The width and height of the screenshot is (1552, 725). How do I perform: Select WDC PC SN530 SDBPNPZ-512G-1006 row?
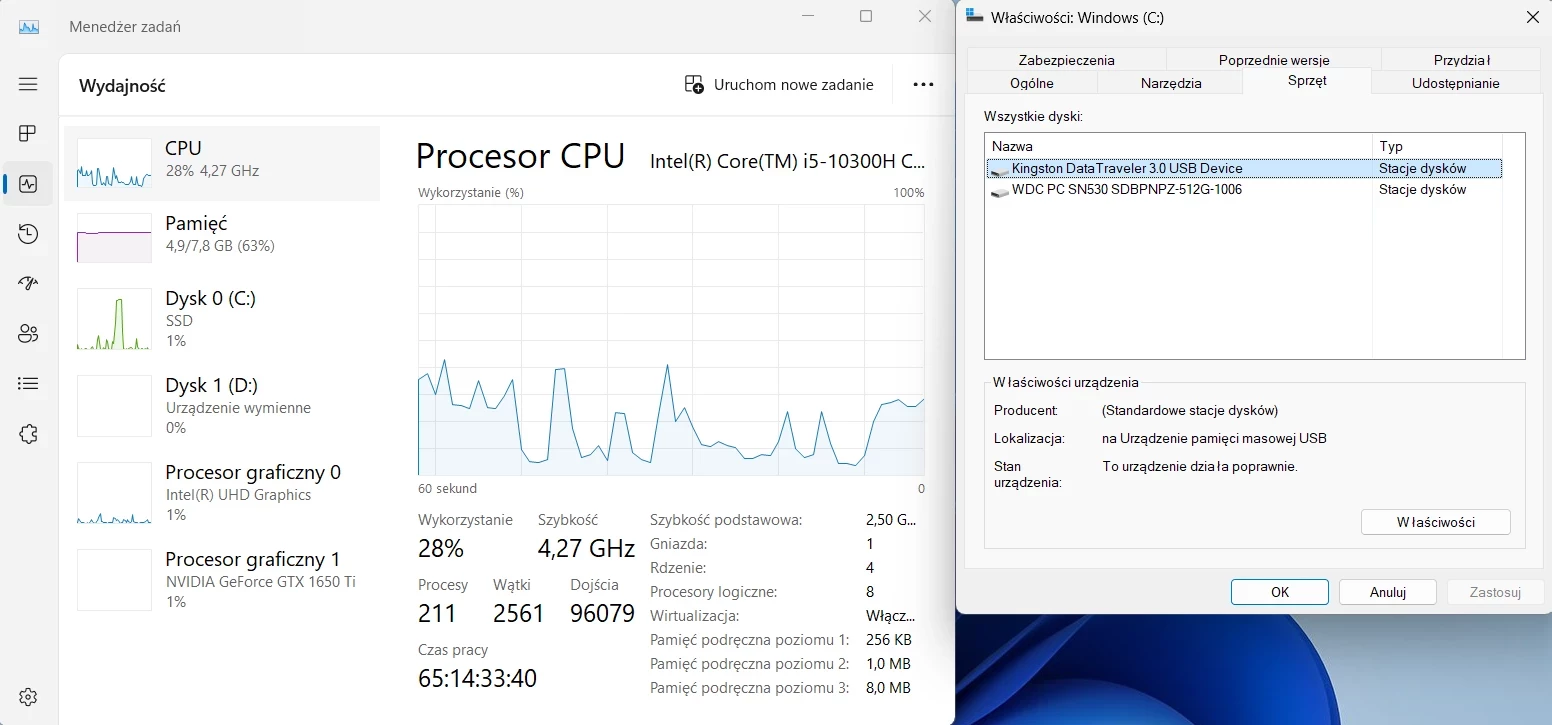coord(1244,189)
